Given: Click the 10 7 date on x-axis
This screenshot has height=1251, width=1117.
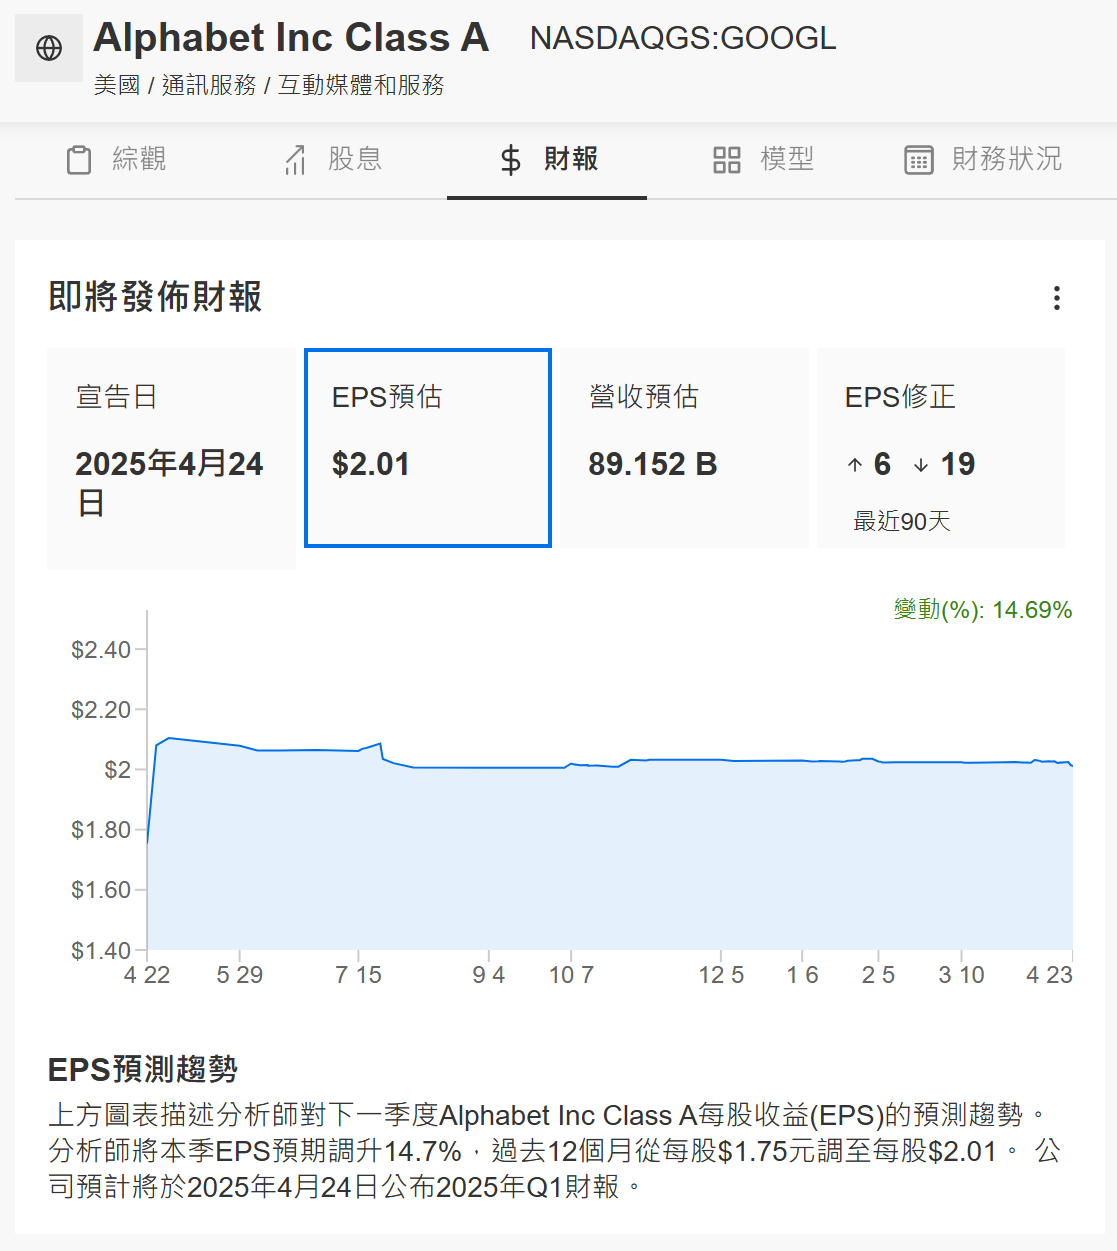Looking at the screenshot, I should [572, 975].
